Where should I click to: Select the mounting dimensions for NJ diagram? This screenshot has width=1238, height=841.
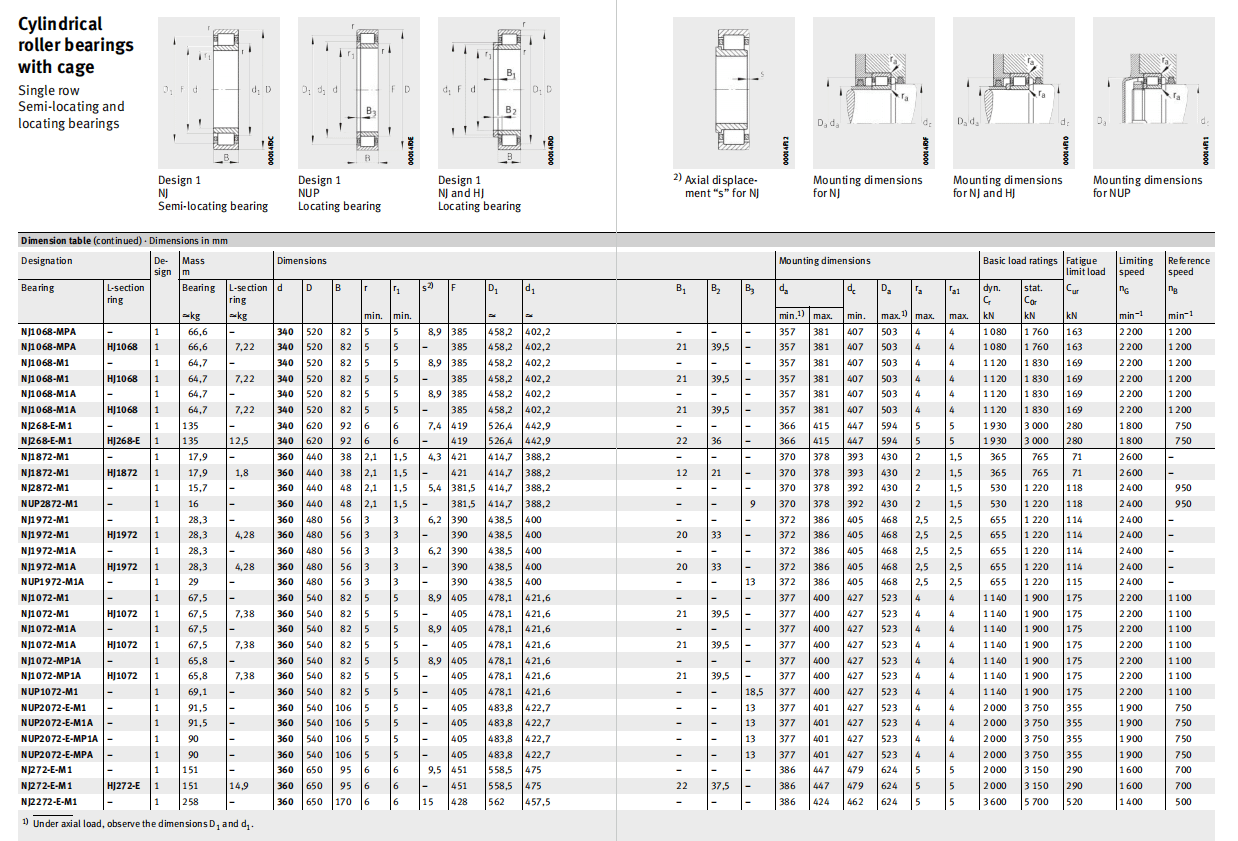tap(873, 92)
